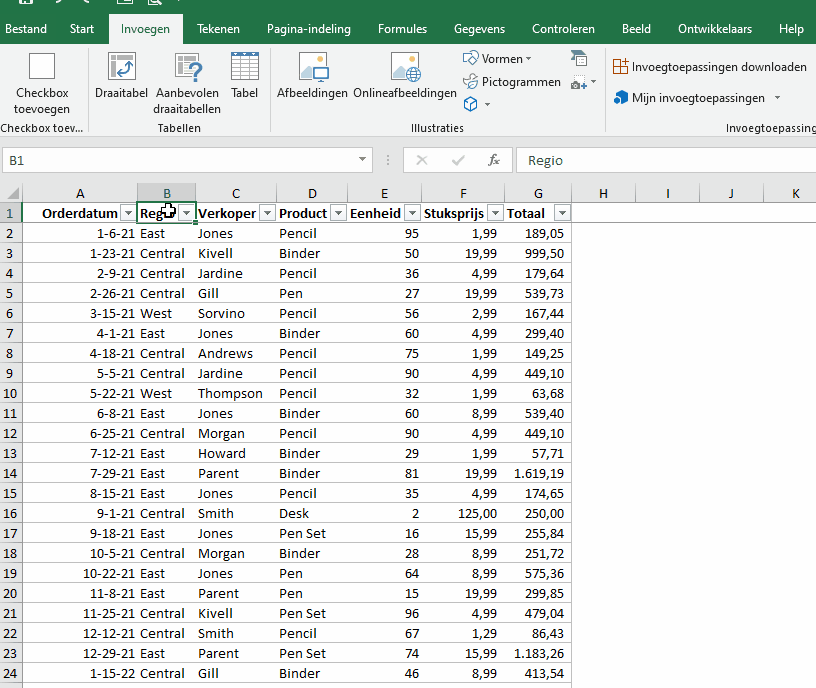Open the Stuksprijs filter dropdown
Viewport: 816px width, 688px height.
[495, 213]
